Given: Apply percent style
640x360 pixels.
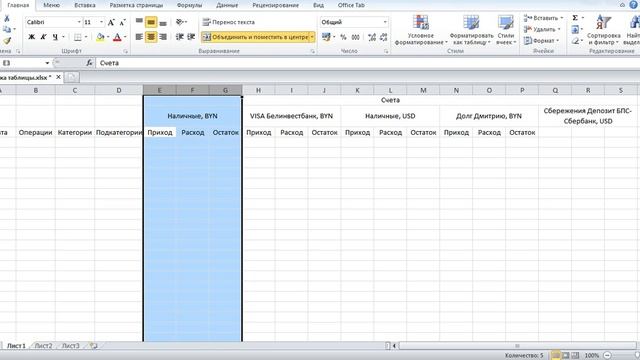Looking at the screenshot, I should [343, 37].
